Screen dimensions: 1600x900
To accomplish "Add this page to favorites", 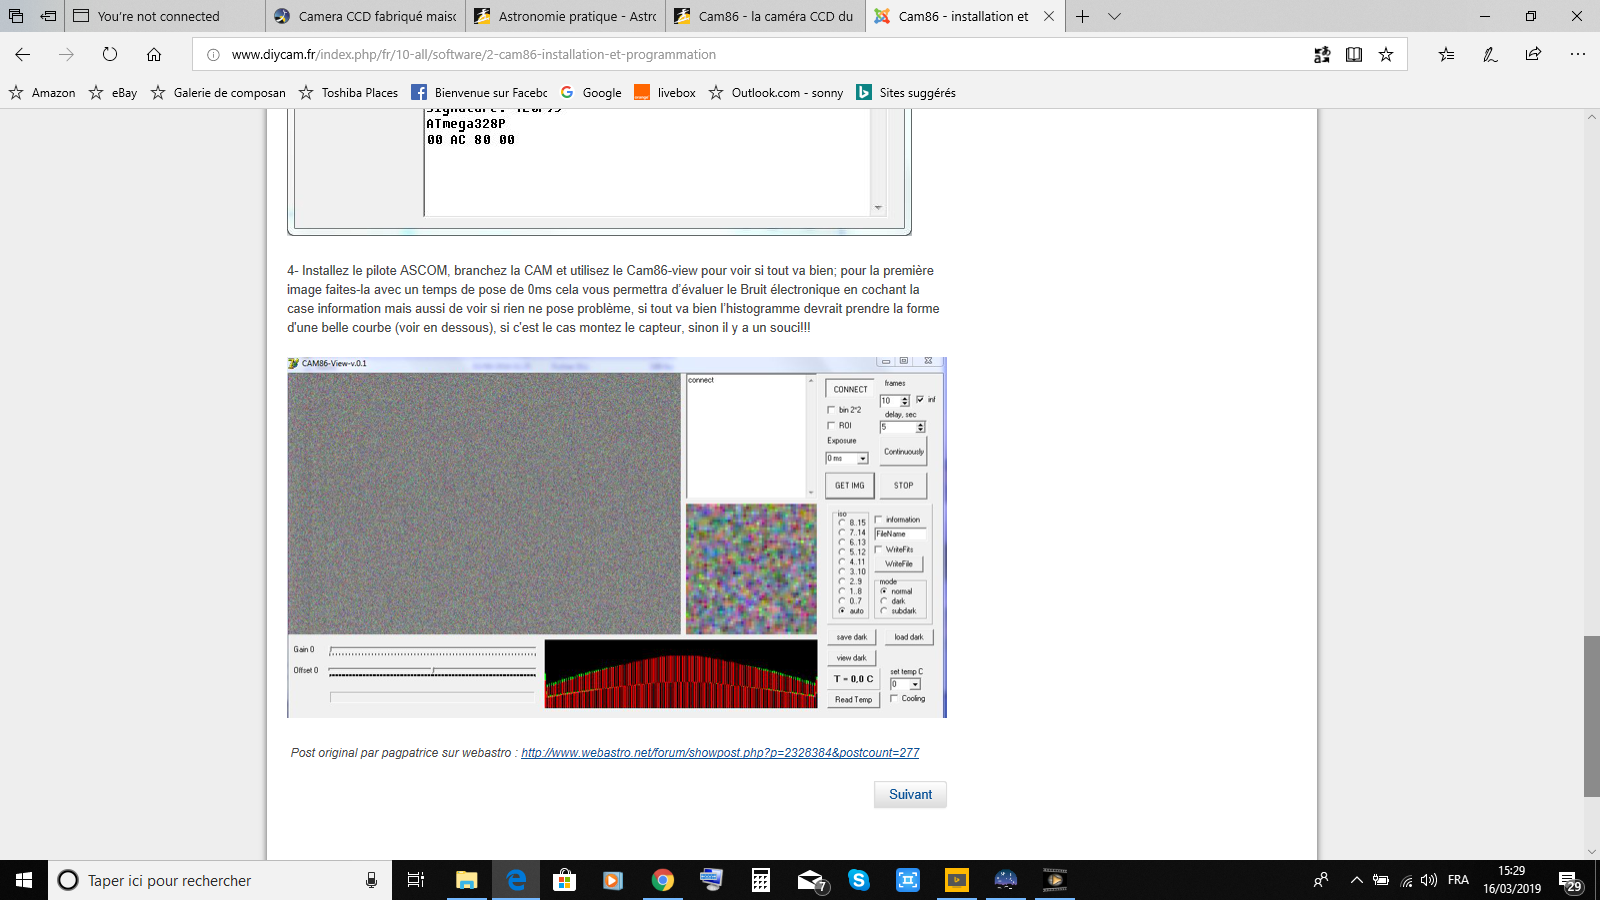I will [1386, 55].
